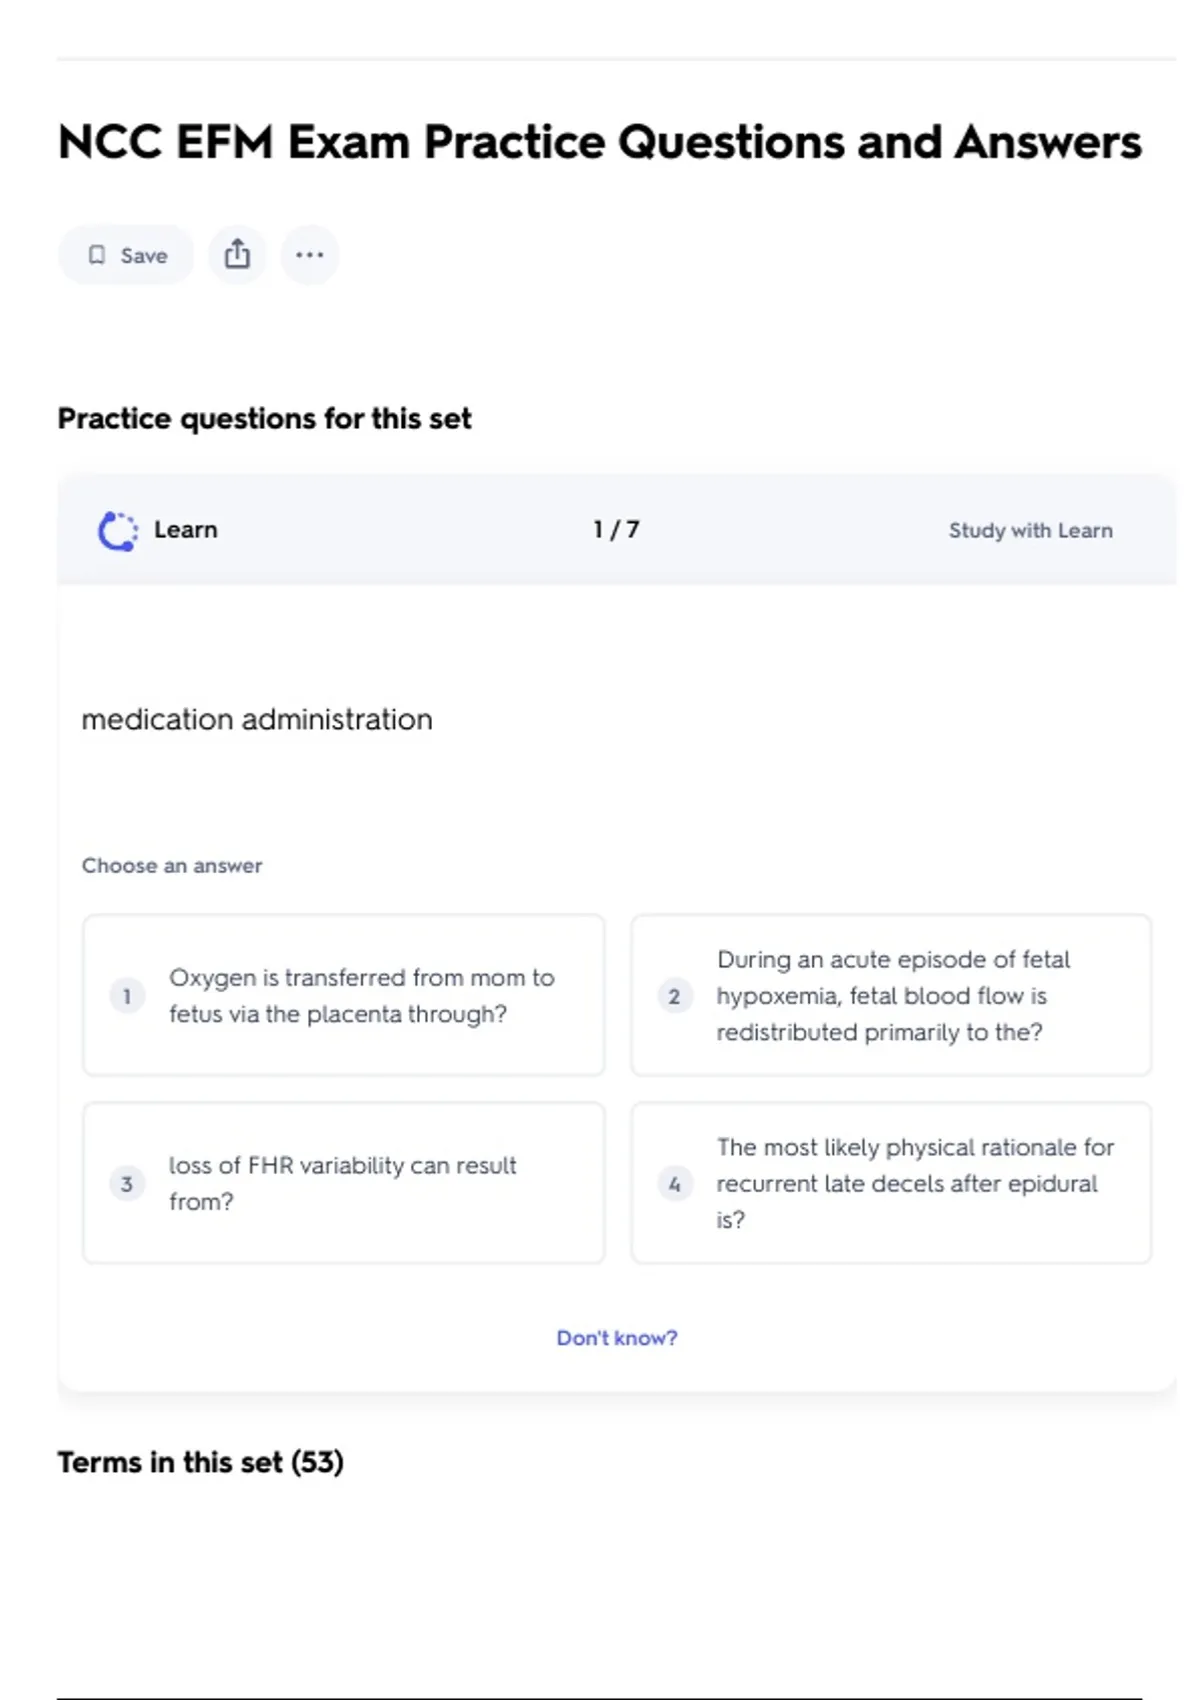This screenshot has height=1700, width=1200.
Task: Click the medication administration prompt text
Action: click(x=257, y=719)
